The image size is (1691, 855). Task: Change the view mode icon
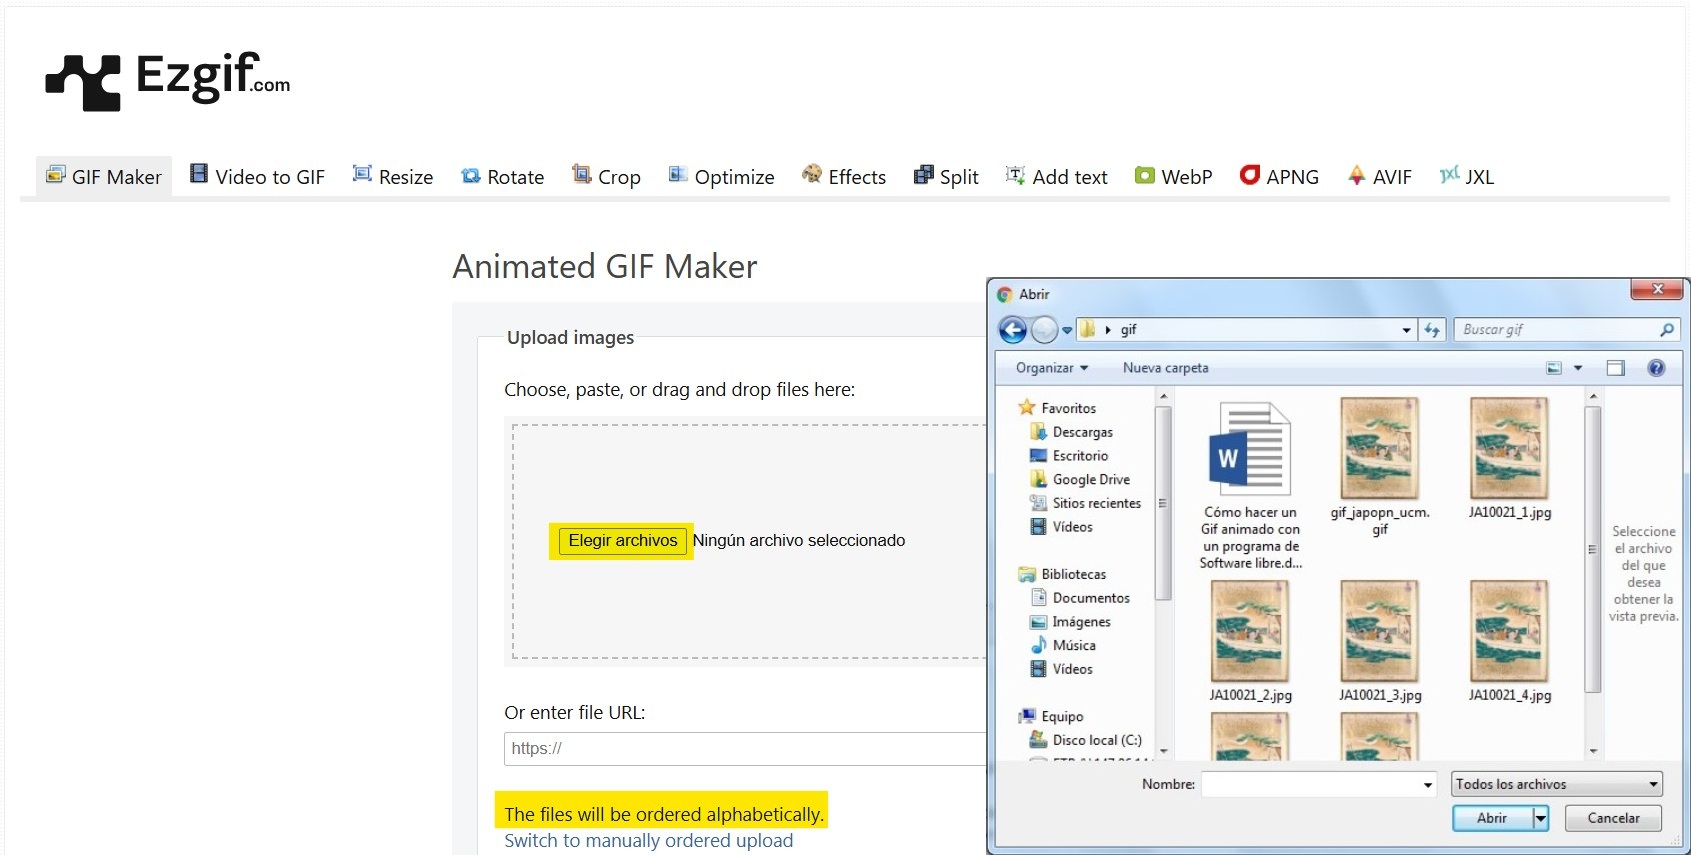coord(1554,368)
